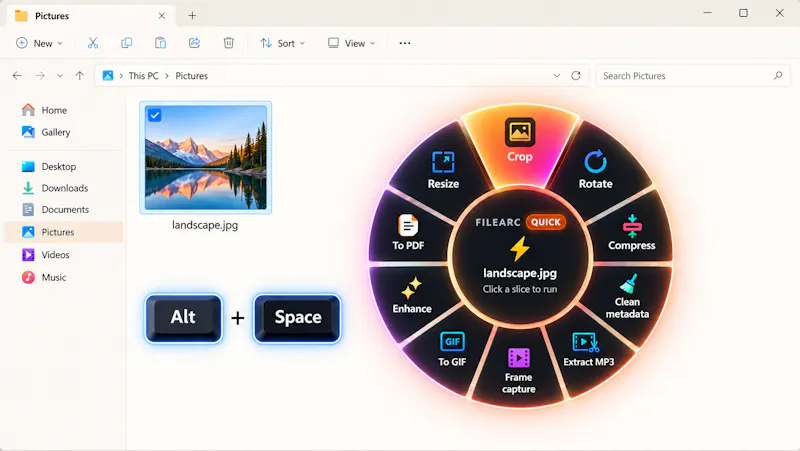This screenshot has width=800, height=451.
Task: Expand chevron between This PC and Pictures
Action: pyautogui.click(x=167, y=76)
